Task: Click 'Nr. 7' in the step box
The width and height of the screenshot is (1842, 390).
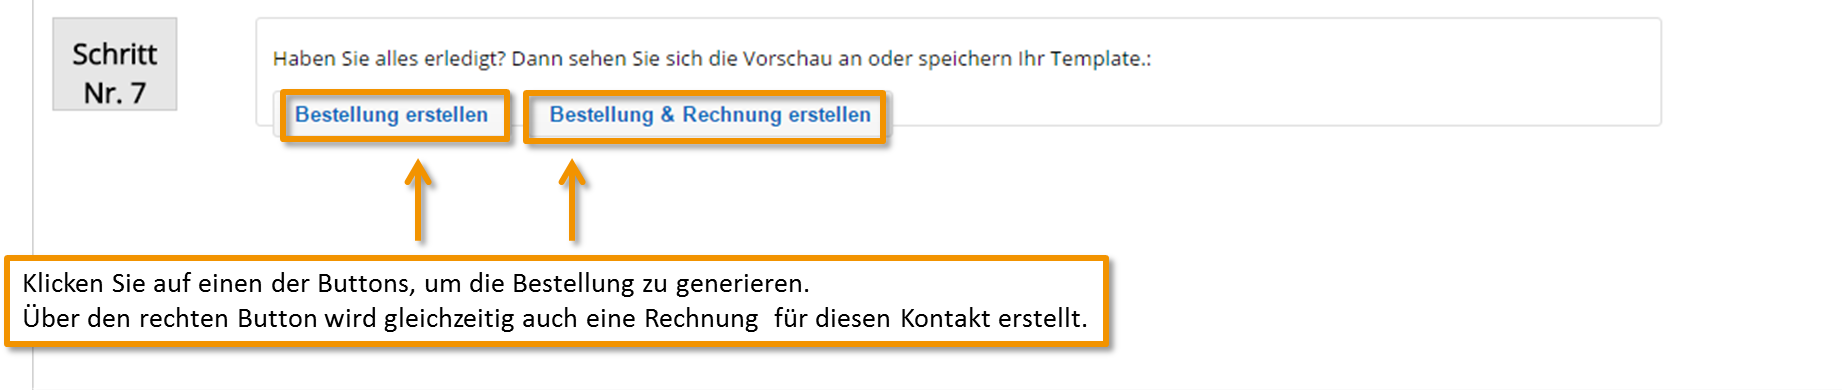Action: pos(115,93)
